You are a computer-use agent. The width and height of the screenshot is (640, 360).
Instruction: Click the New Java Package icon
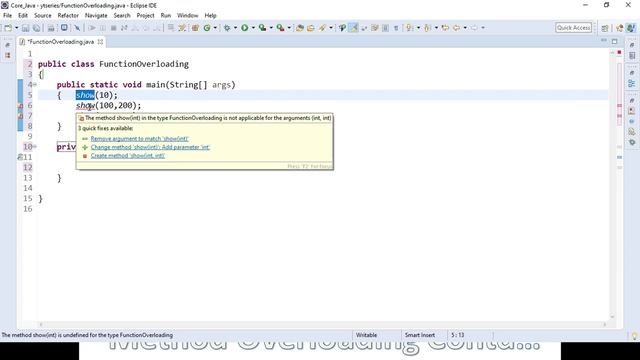[196, 28]
